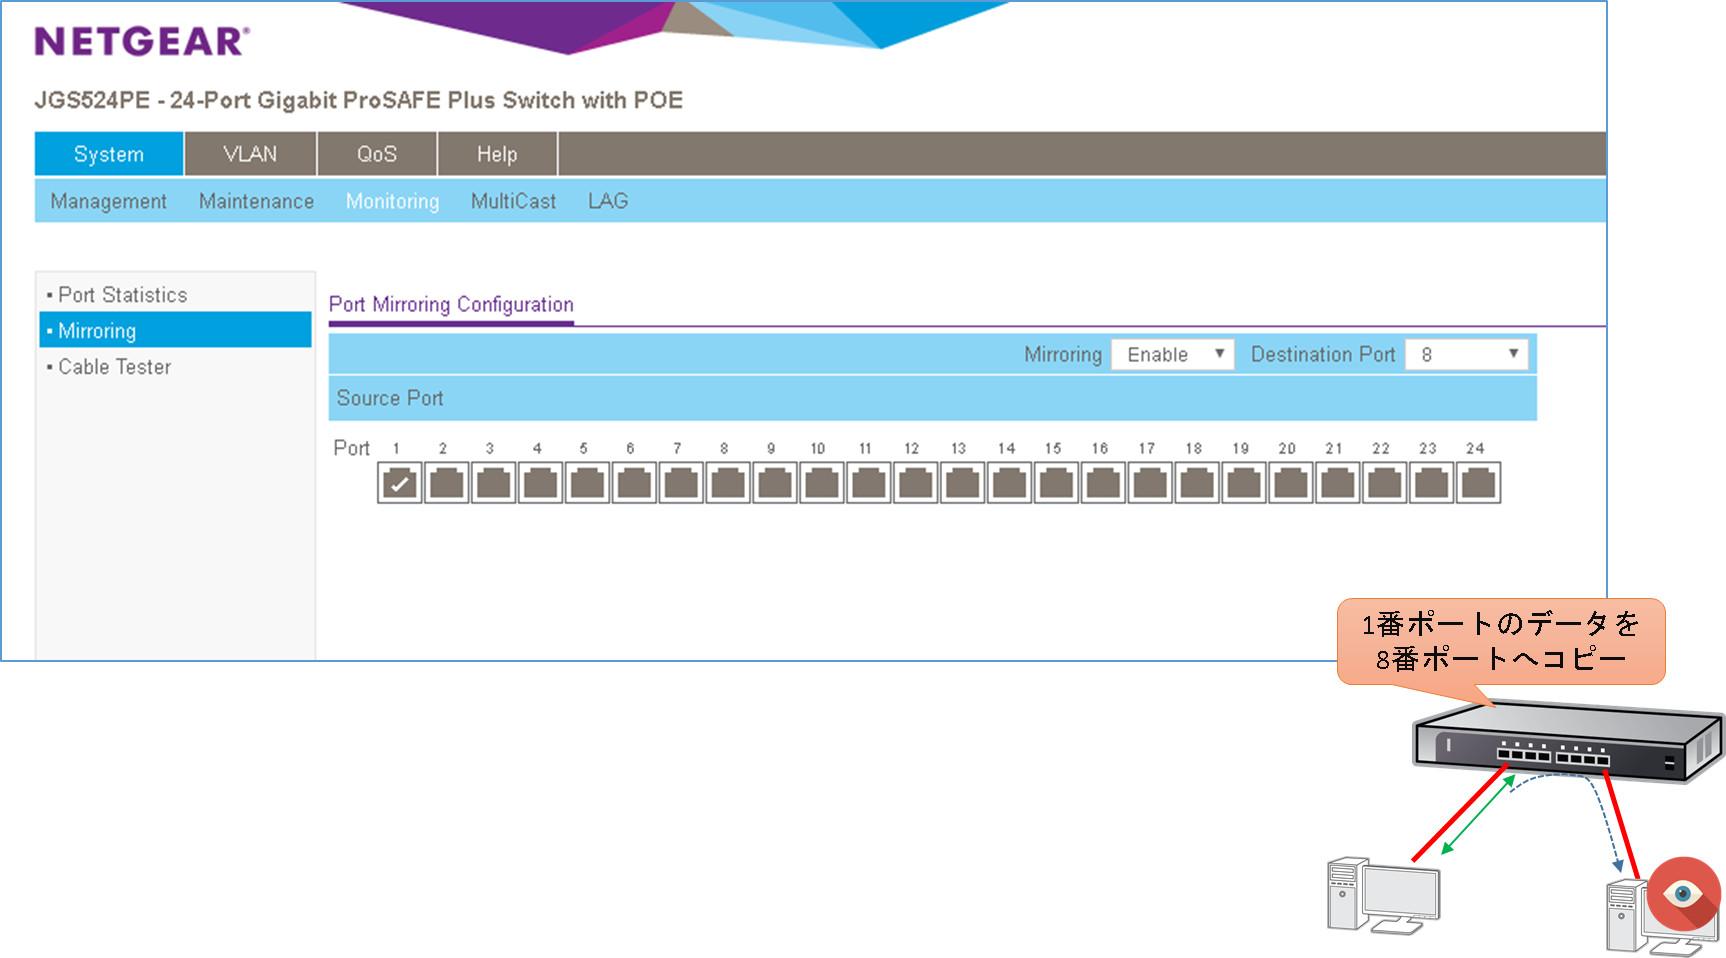
Task: Switch to the QoS tab
Action: click(377, 154)
